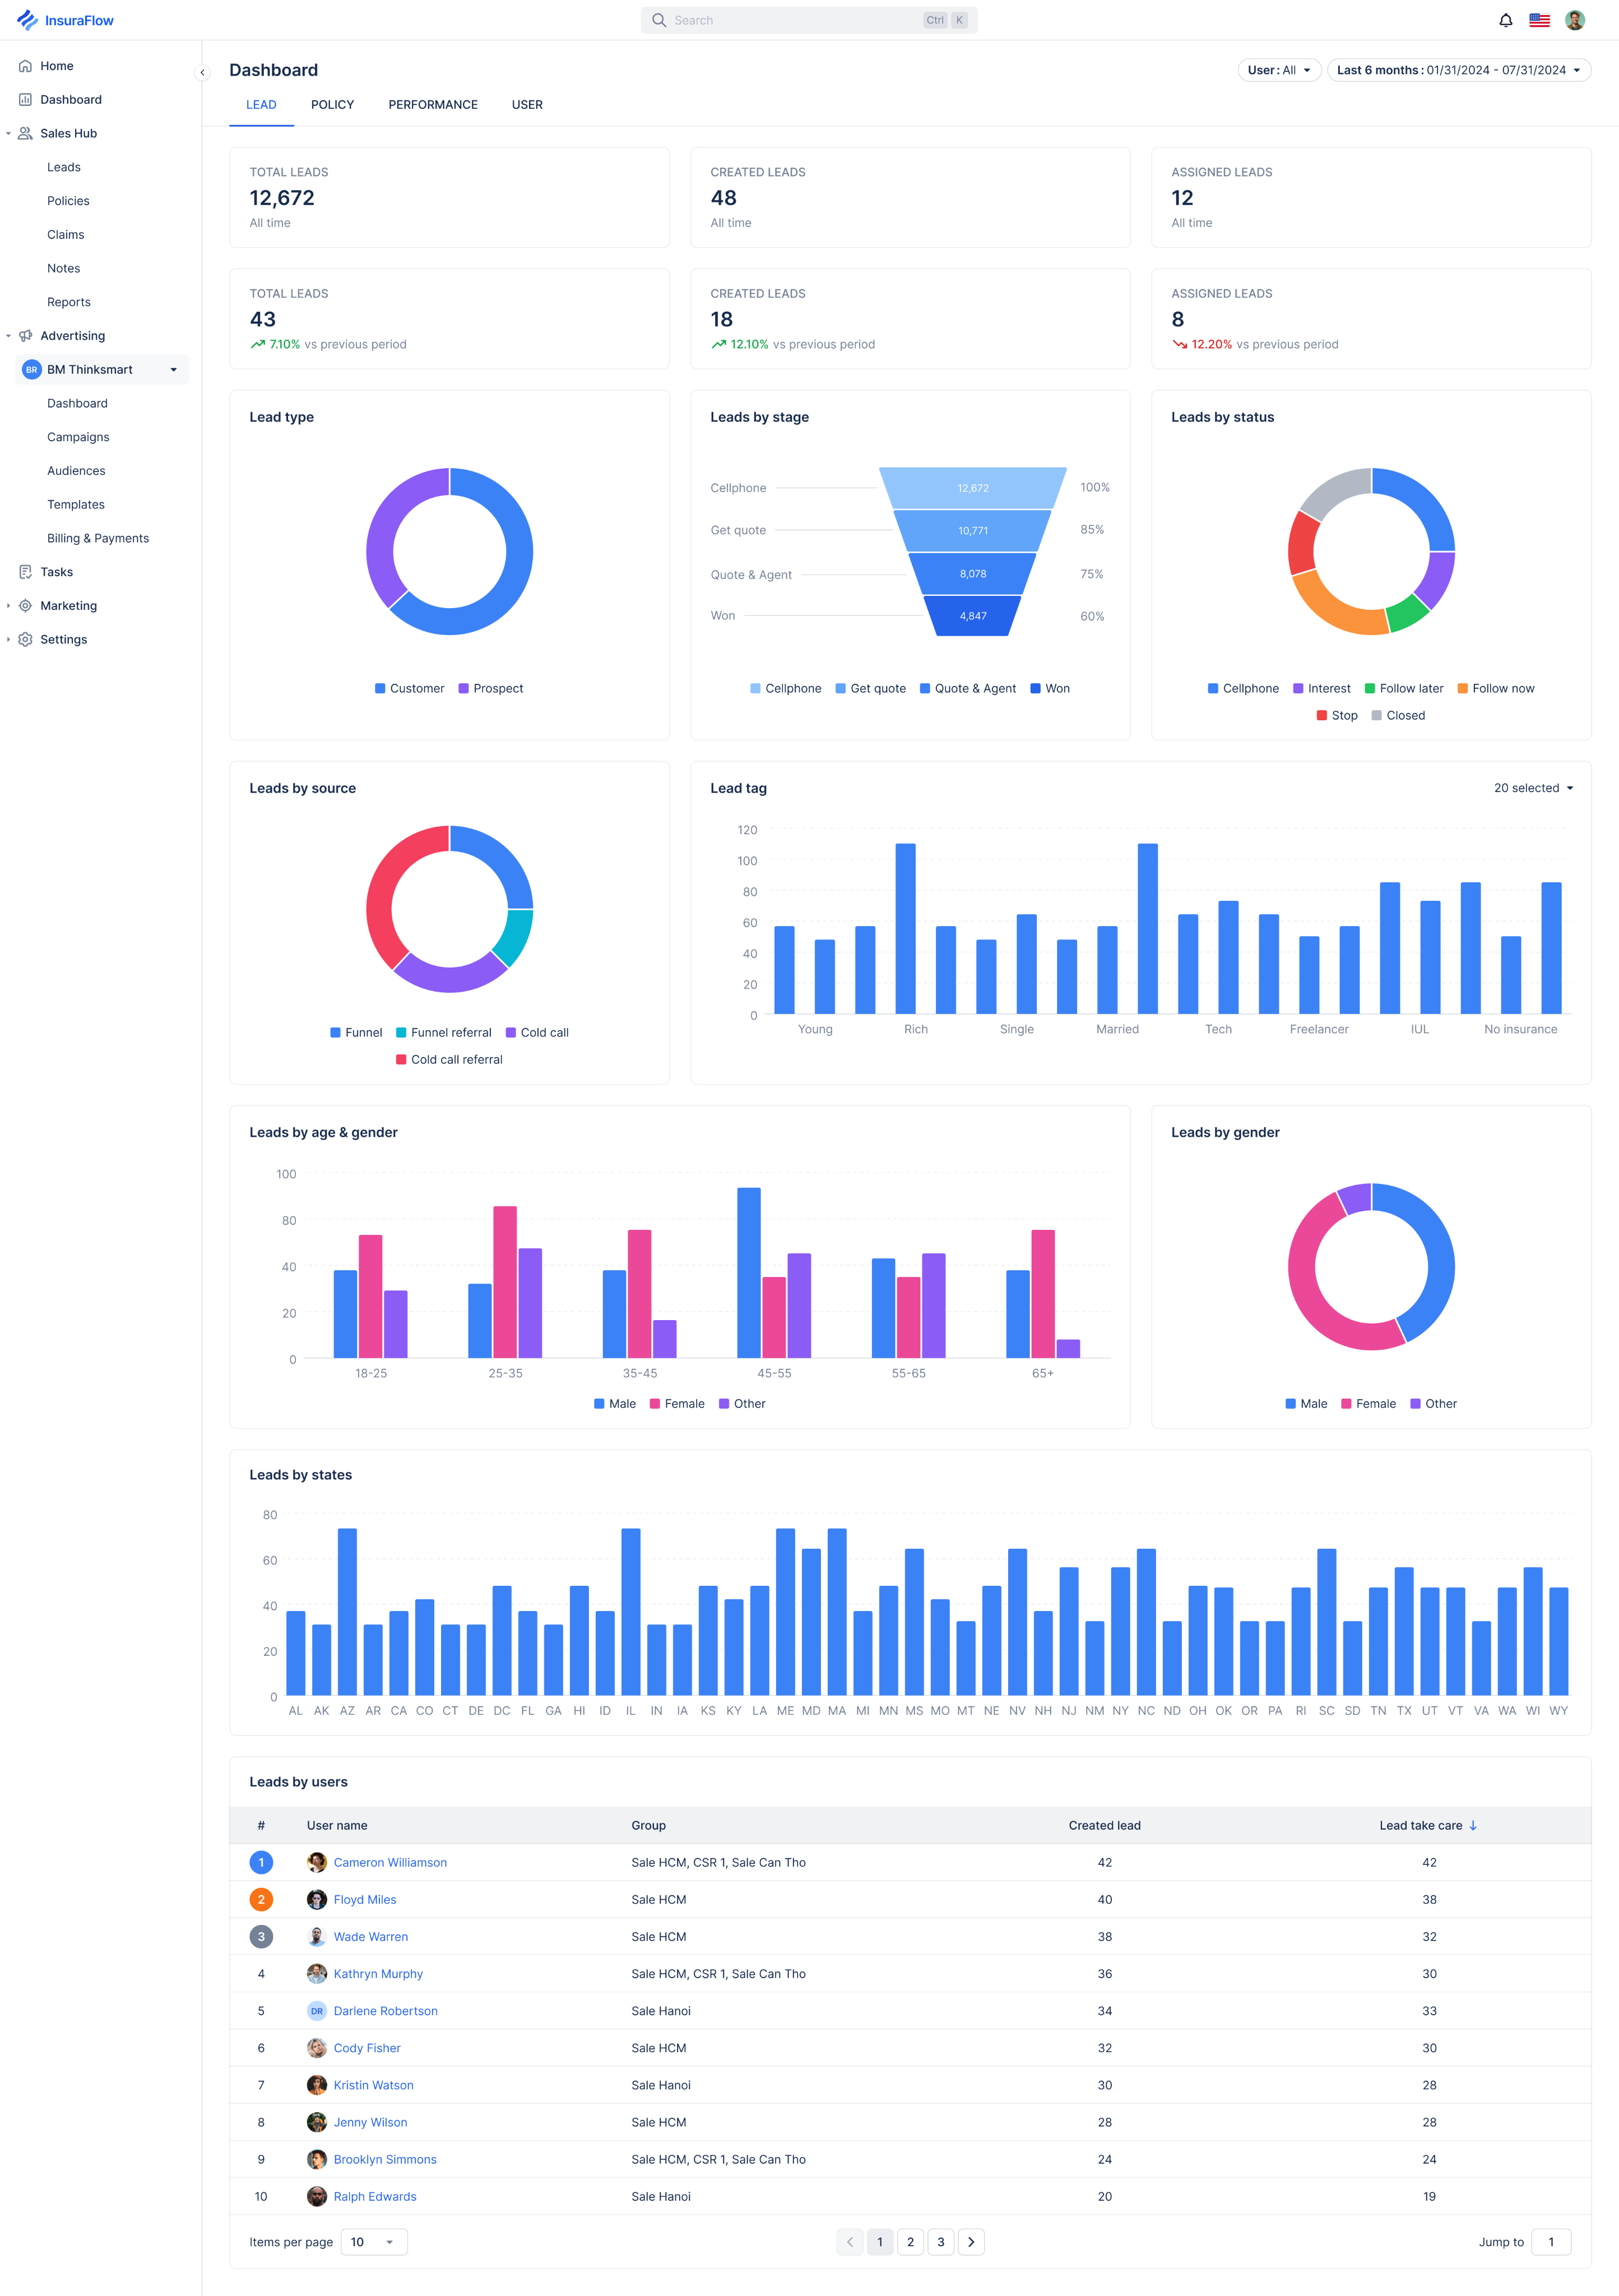Collapse the sidebar with the chevron button

(202, 72)
